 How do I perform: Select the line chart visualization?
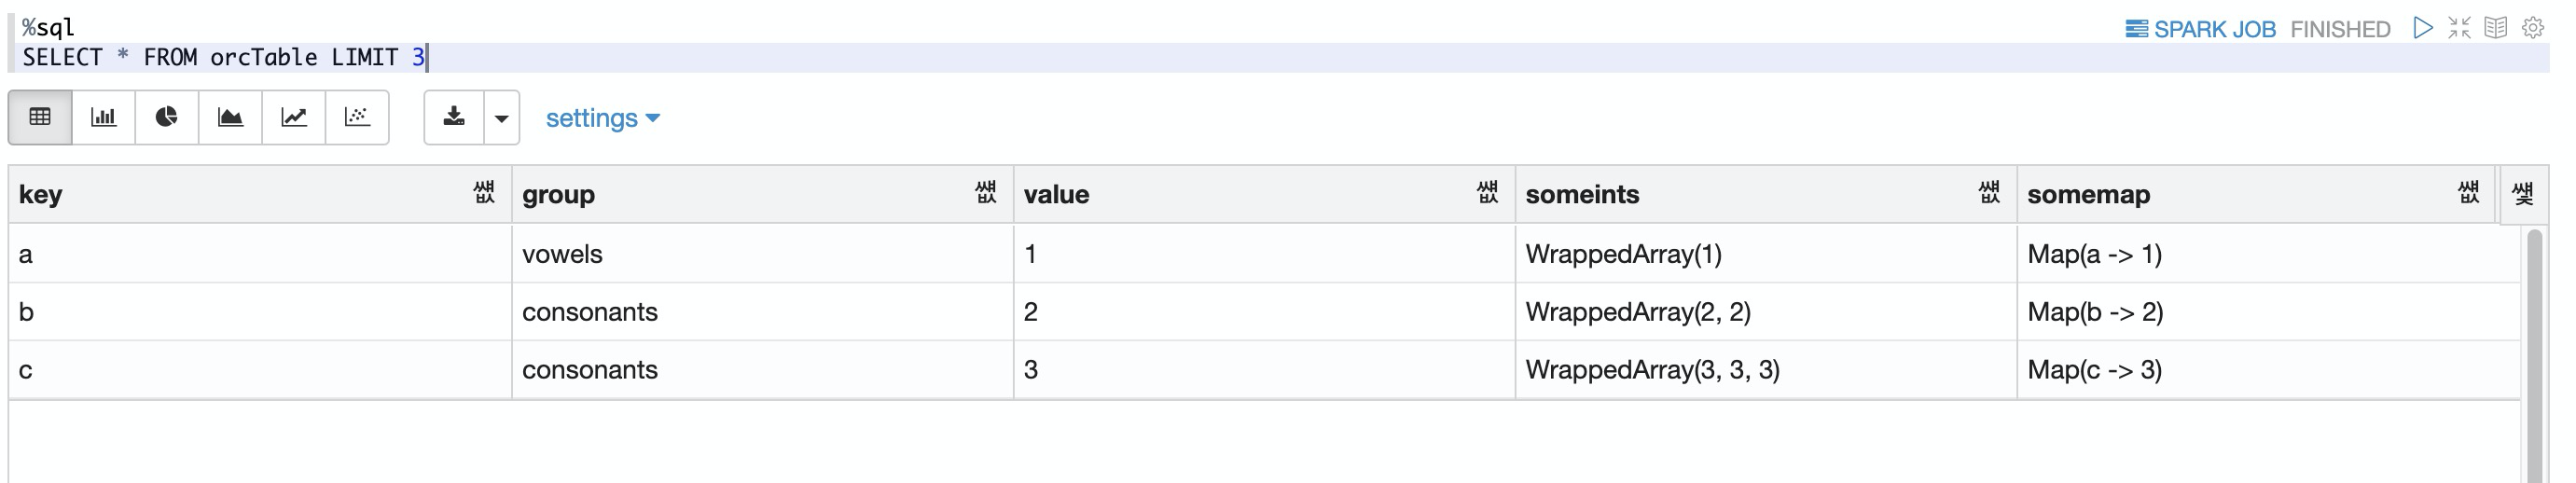pos(294,117)
